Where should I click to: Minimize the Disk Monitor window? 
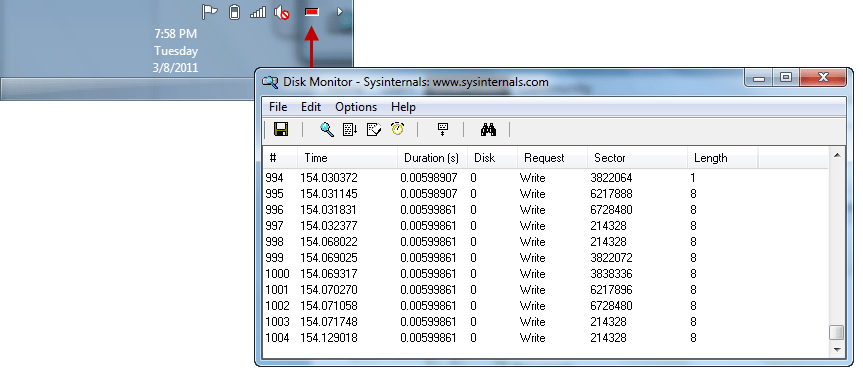click(759, 78)
